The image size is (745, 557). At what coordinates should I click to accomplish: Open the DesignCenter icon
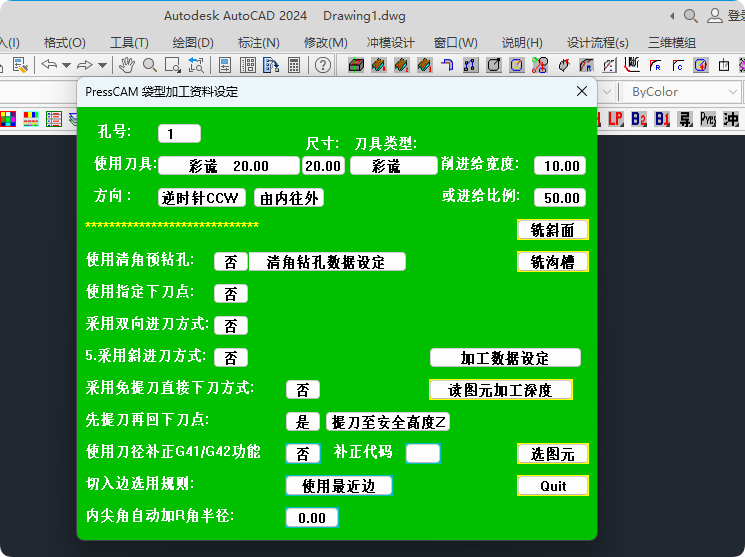pyautogui.click(x=248, y=65)
